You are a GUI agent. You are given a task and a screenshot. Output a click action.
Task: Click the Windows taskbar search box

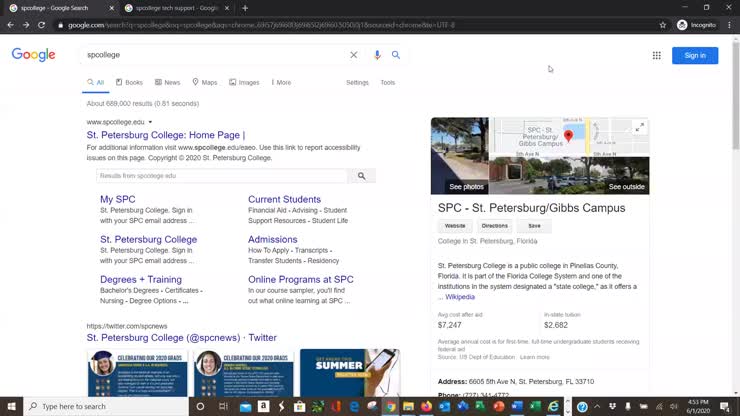[106, 406]
